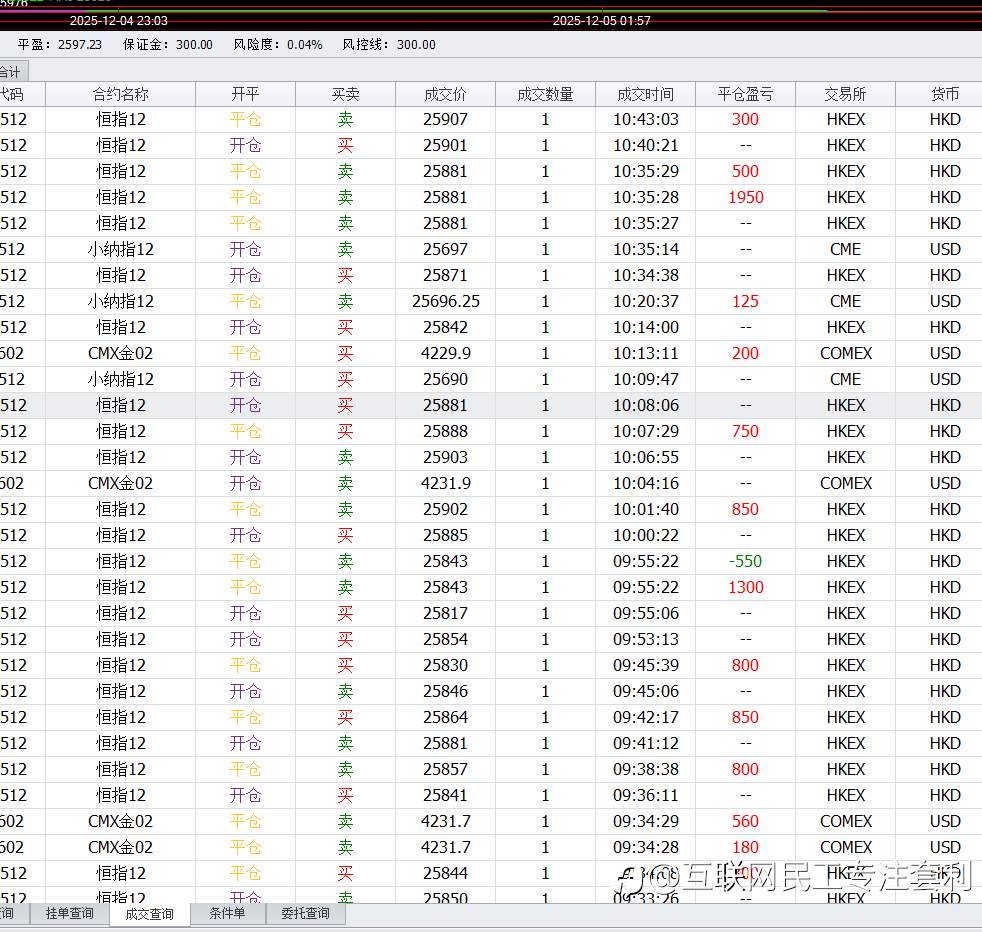Image resolution: width=982 pixels, height=932 pixels.
Task: Click profit 180 at 09:34:28
Action: pyautogui.click(x=745, y=847)
